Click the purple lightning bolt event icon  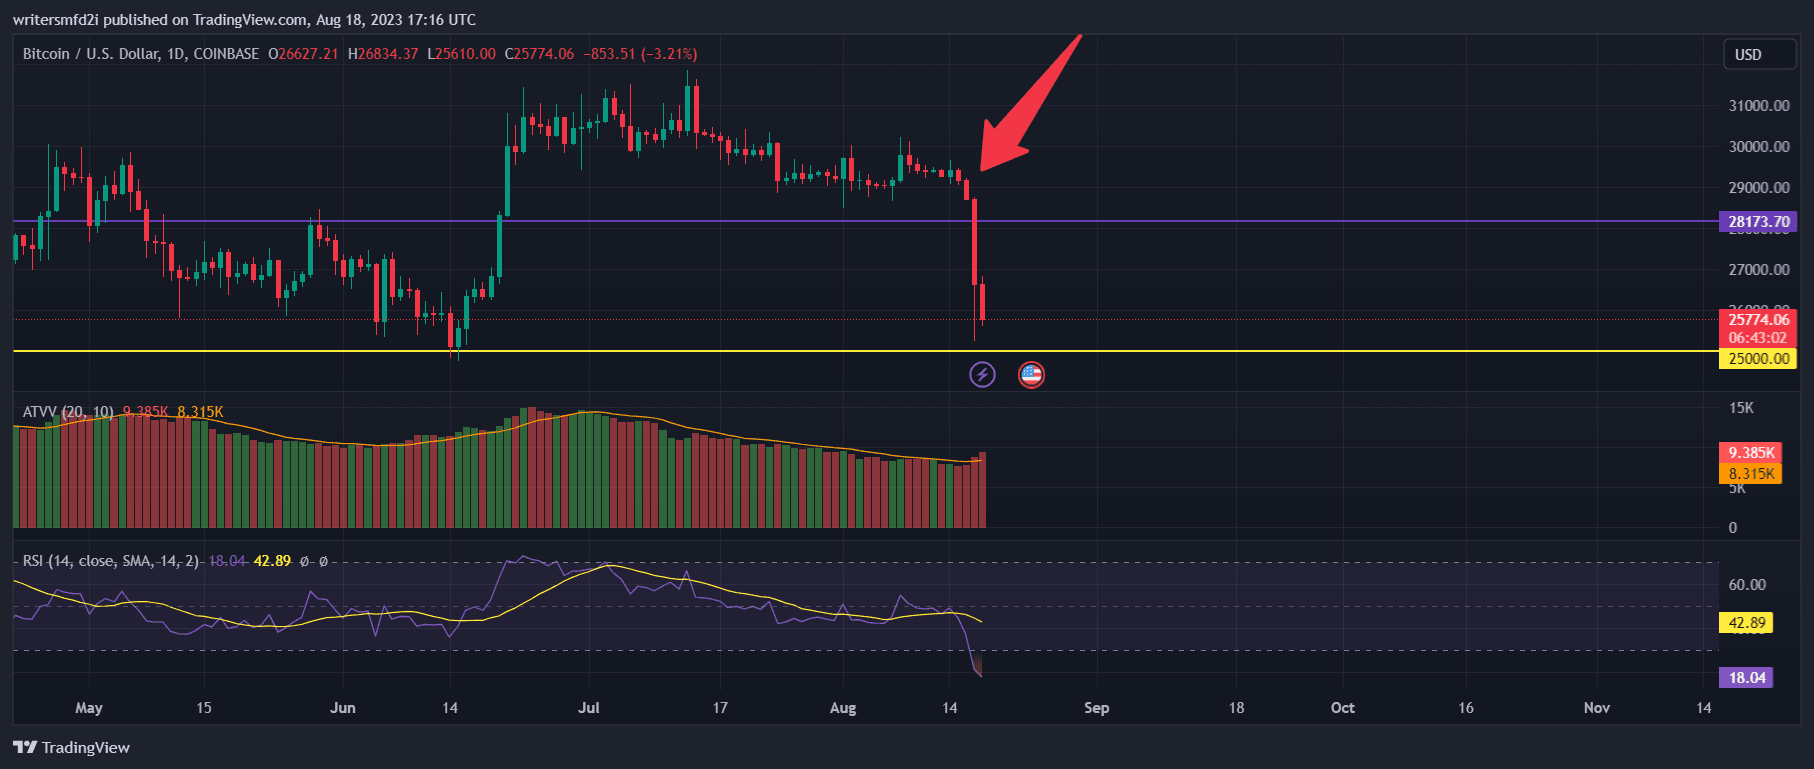[982, 375]
